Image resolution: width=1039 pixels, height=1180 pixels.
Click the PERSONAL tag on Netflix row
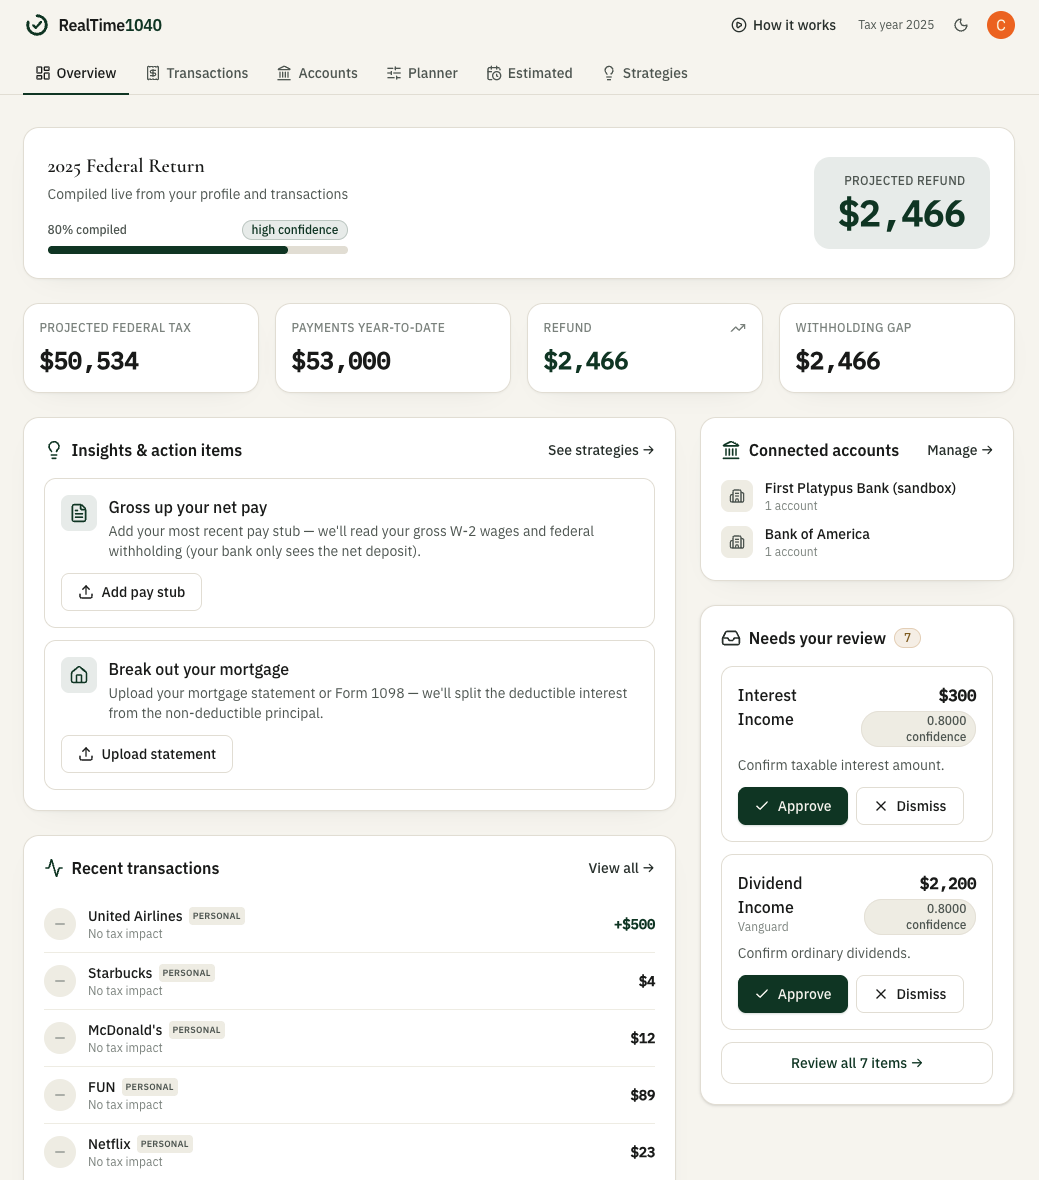(165, 1144)
